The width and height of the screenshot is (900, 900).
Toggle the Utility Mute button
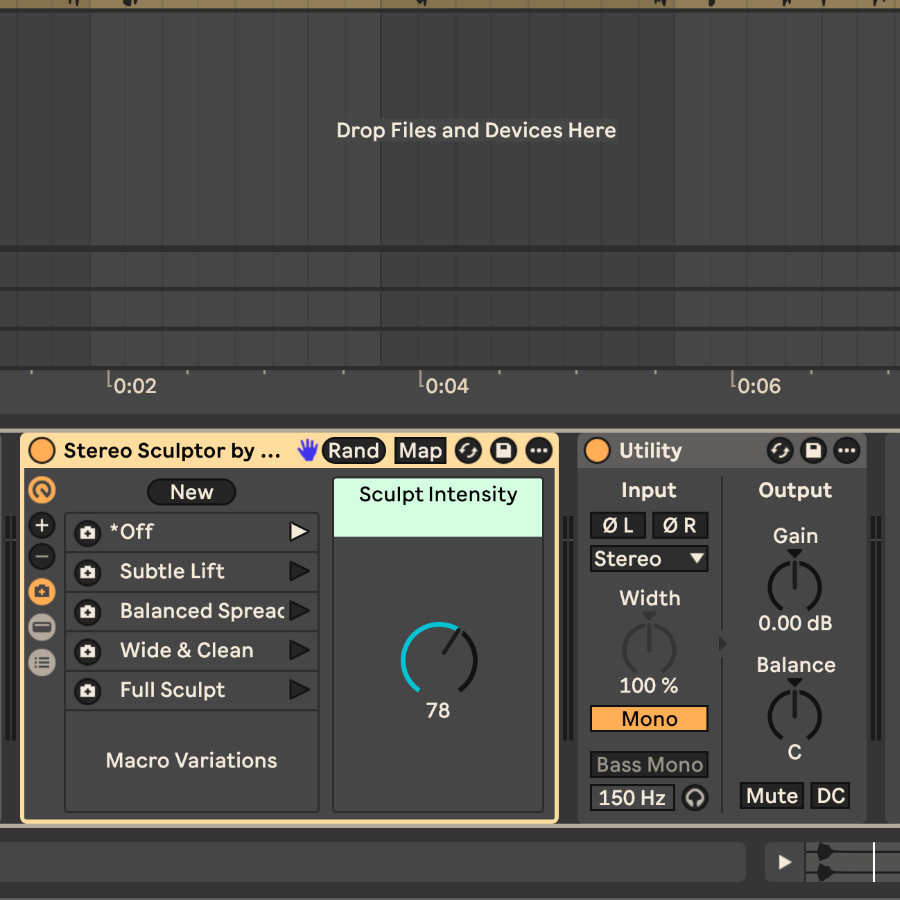coord(772,796)
